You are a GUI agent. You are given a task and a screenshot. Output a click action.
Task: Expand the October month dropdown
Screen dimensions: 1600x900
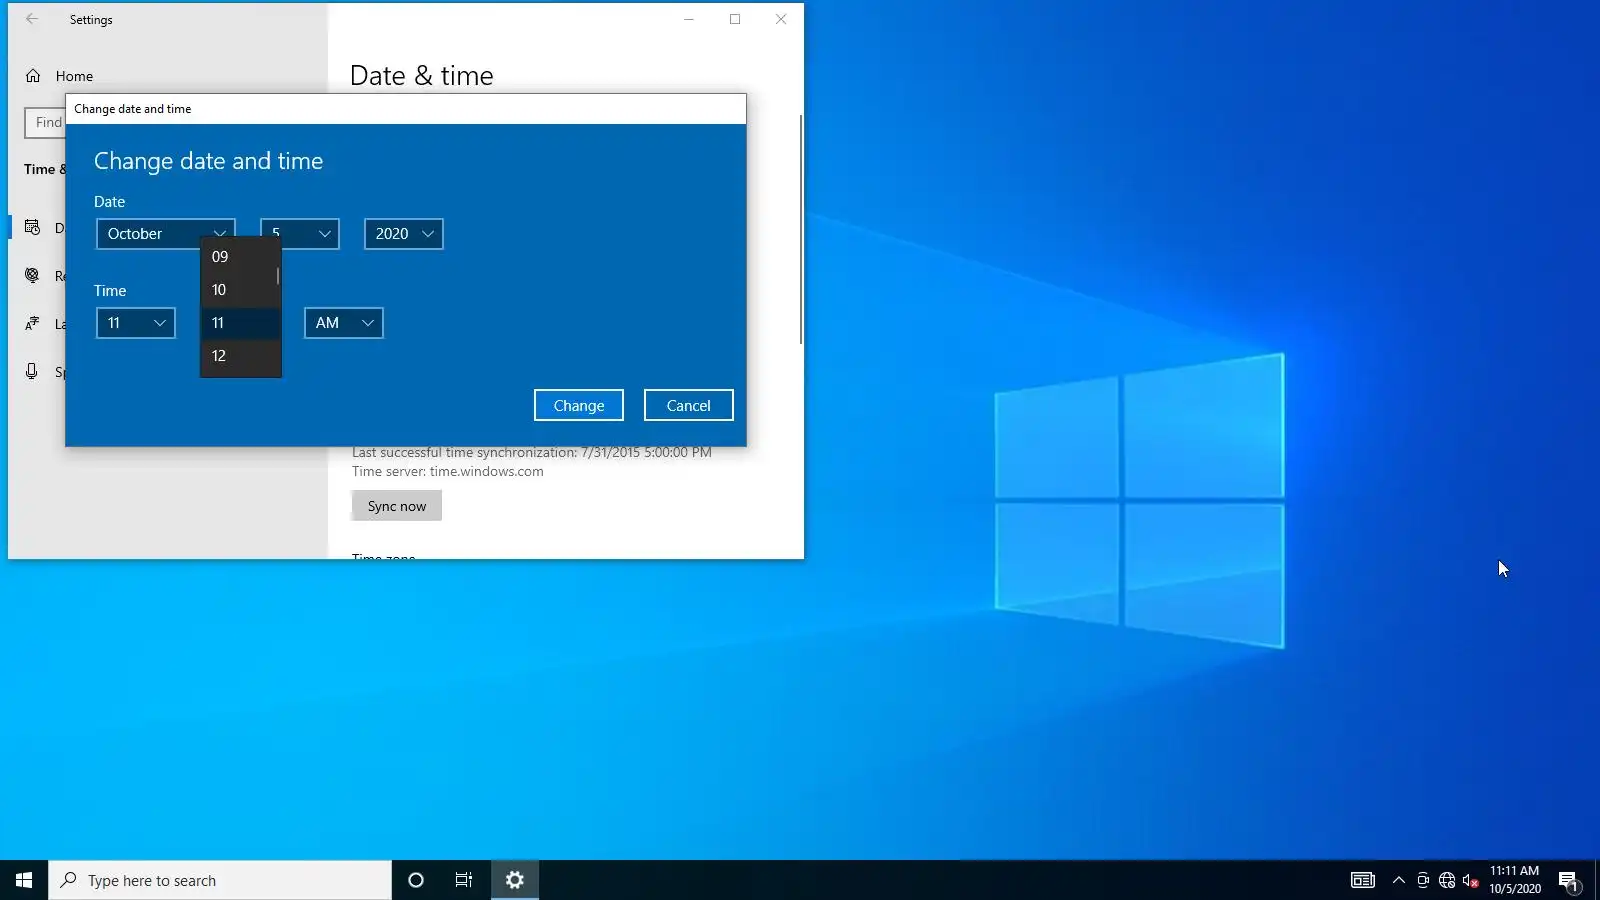166,234
